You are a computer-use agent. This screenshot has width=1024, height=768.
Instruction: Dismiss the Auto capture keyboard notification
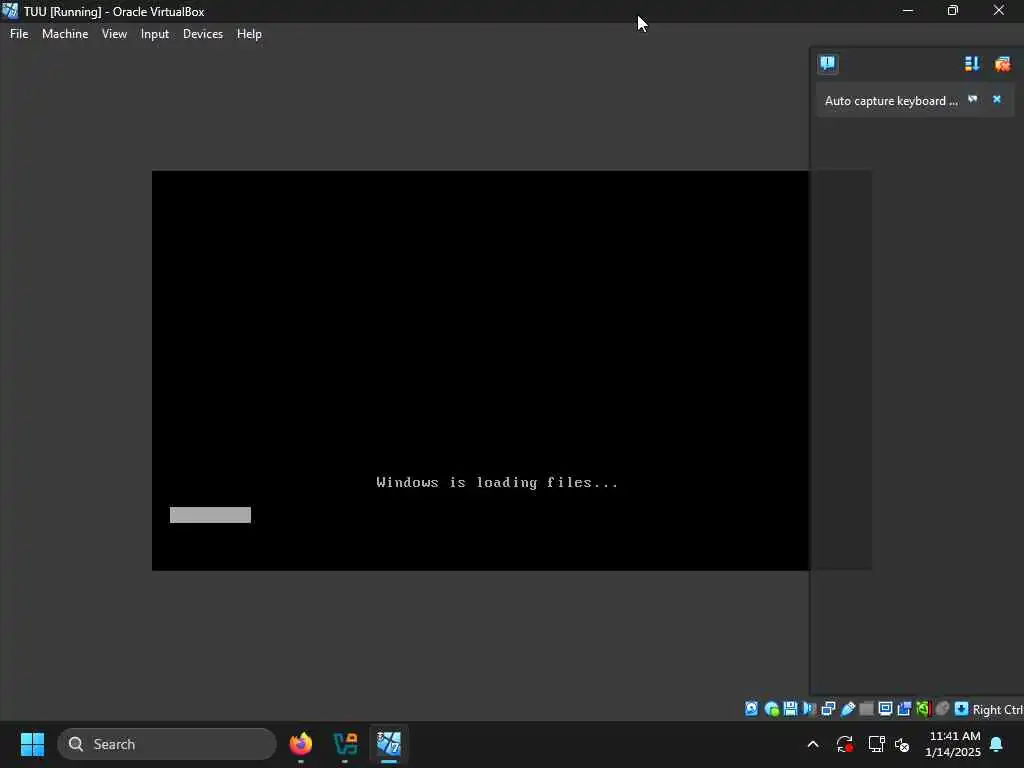(997, 99)
